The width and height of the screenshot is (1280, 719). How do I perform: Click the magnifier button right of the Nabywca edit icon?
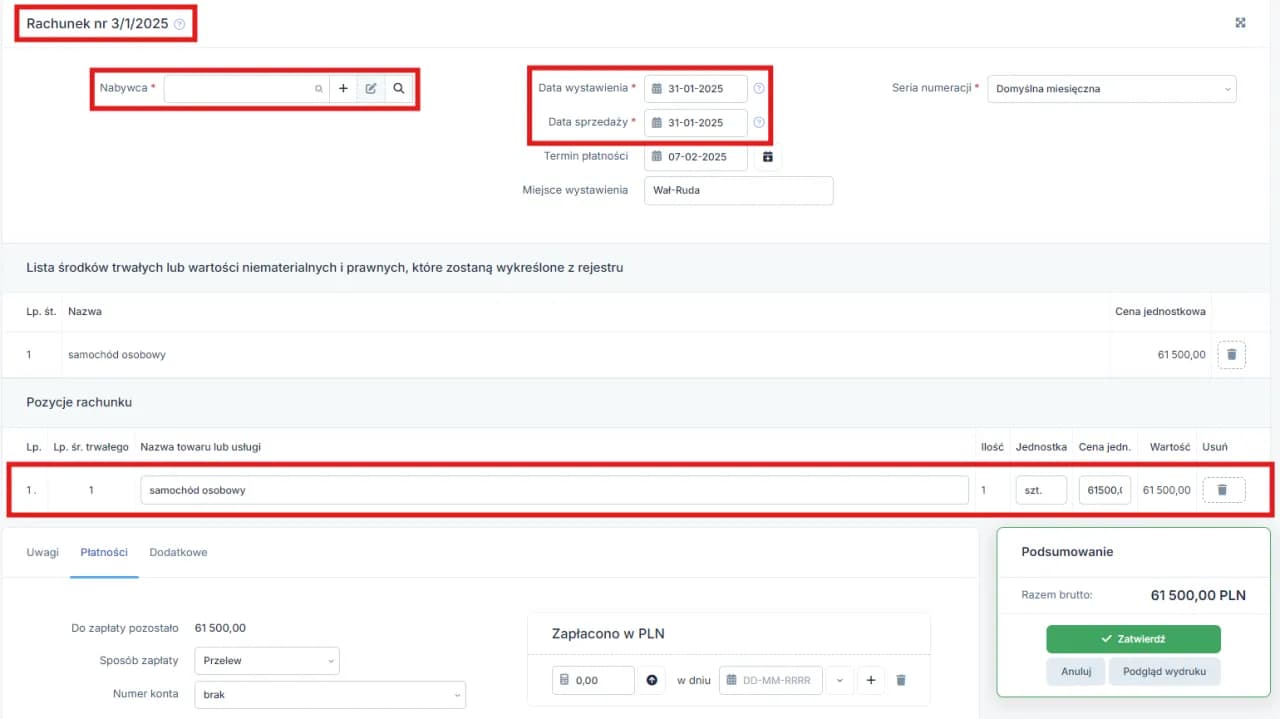(x=398, y=89)
